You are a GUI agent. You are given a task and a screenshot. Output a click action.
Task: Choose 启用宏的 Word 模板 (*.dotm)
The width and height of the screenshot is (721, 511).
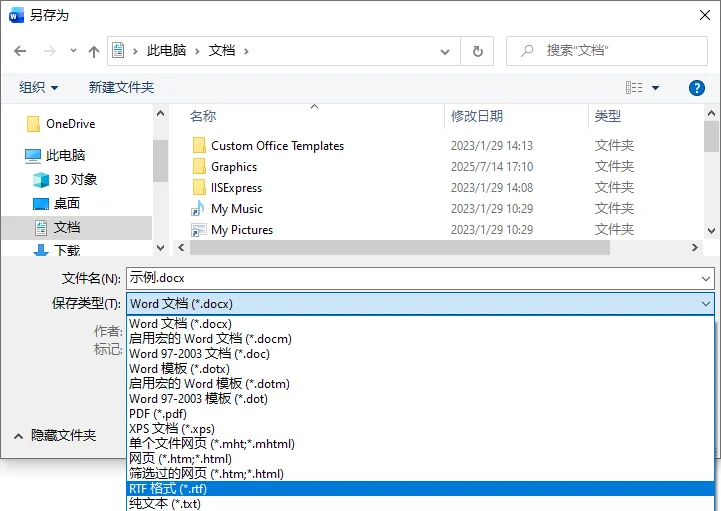420,384
